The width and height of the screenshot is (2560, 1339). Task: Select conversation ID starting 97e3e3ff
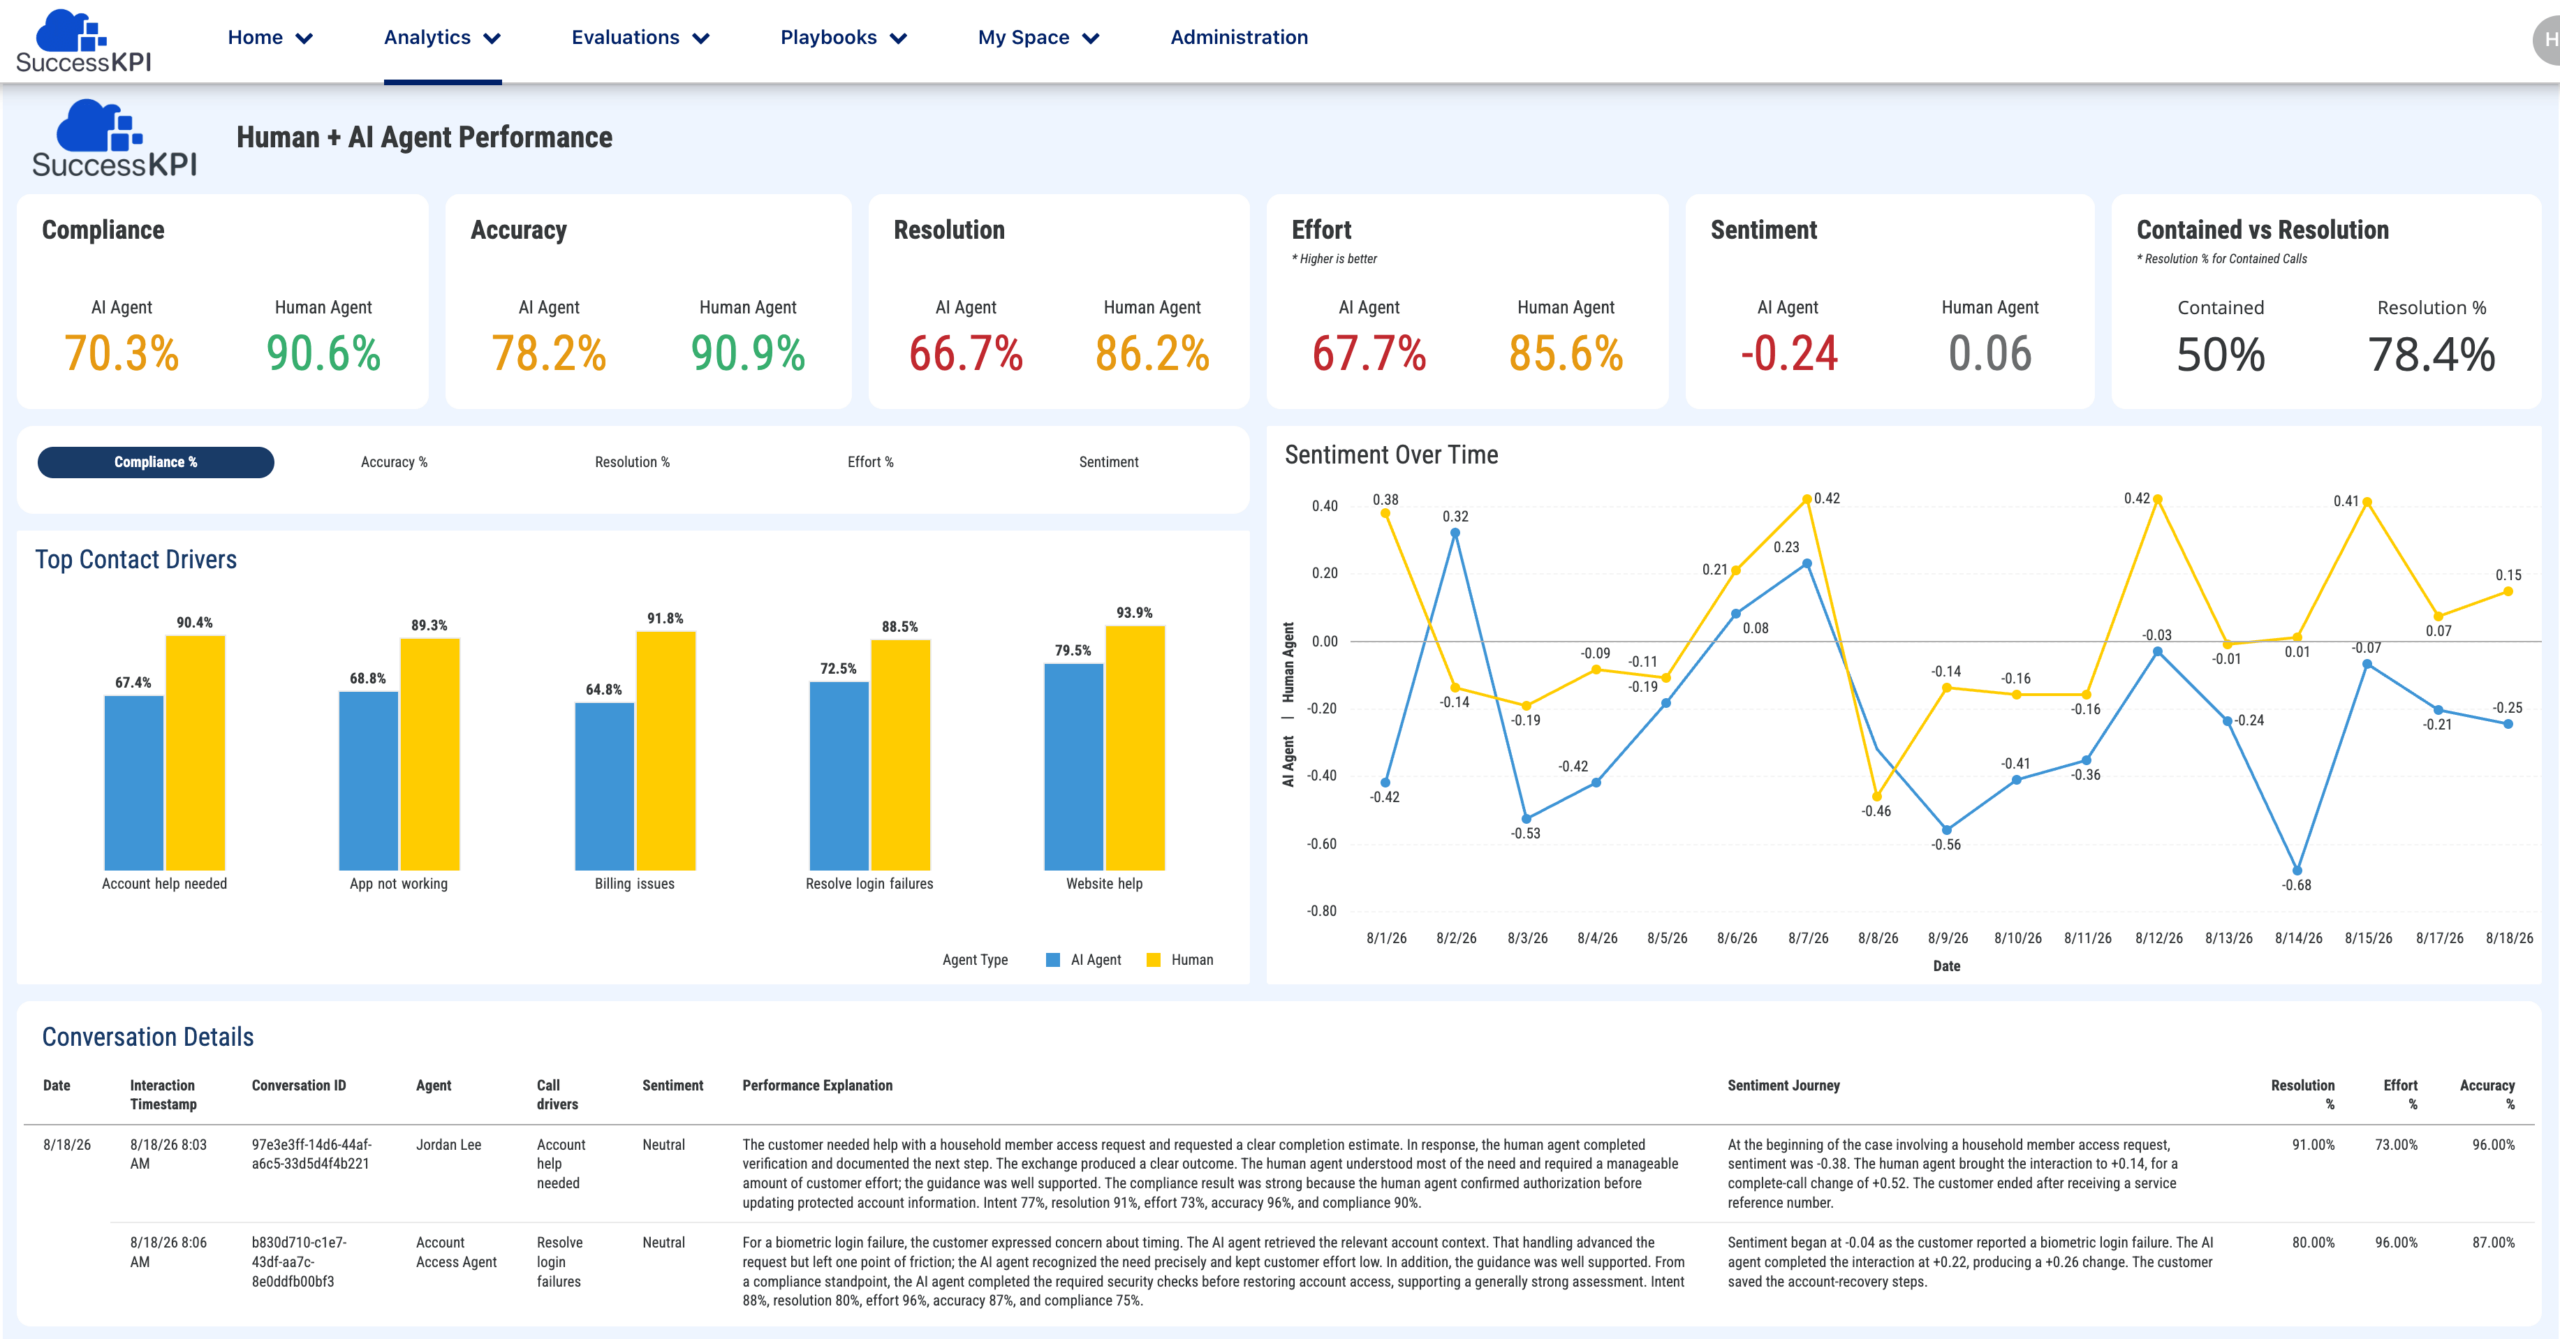(x=311, y=1154)
